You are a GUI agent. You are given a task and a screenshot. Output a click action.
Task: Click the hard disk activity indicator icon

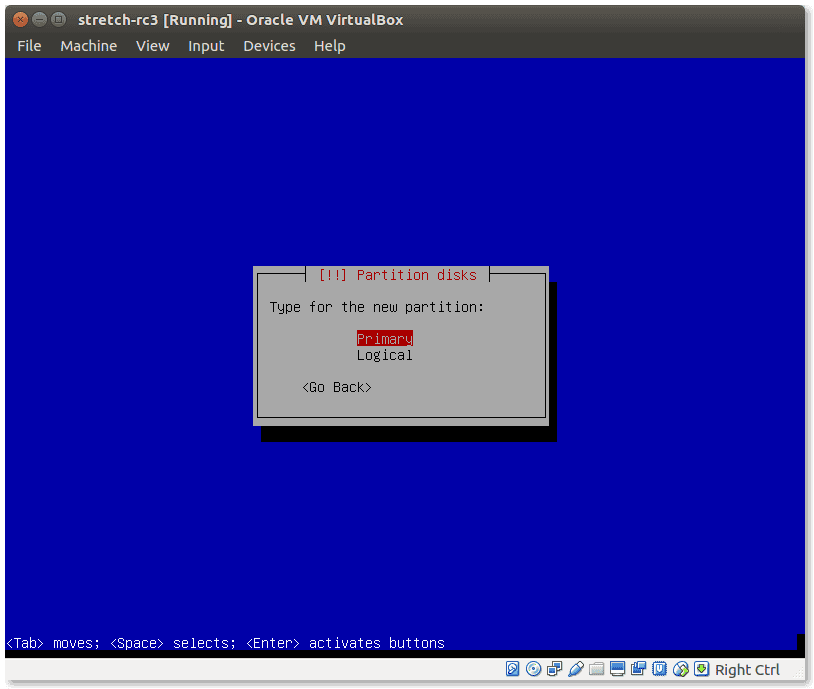(513, 669)
